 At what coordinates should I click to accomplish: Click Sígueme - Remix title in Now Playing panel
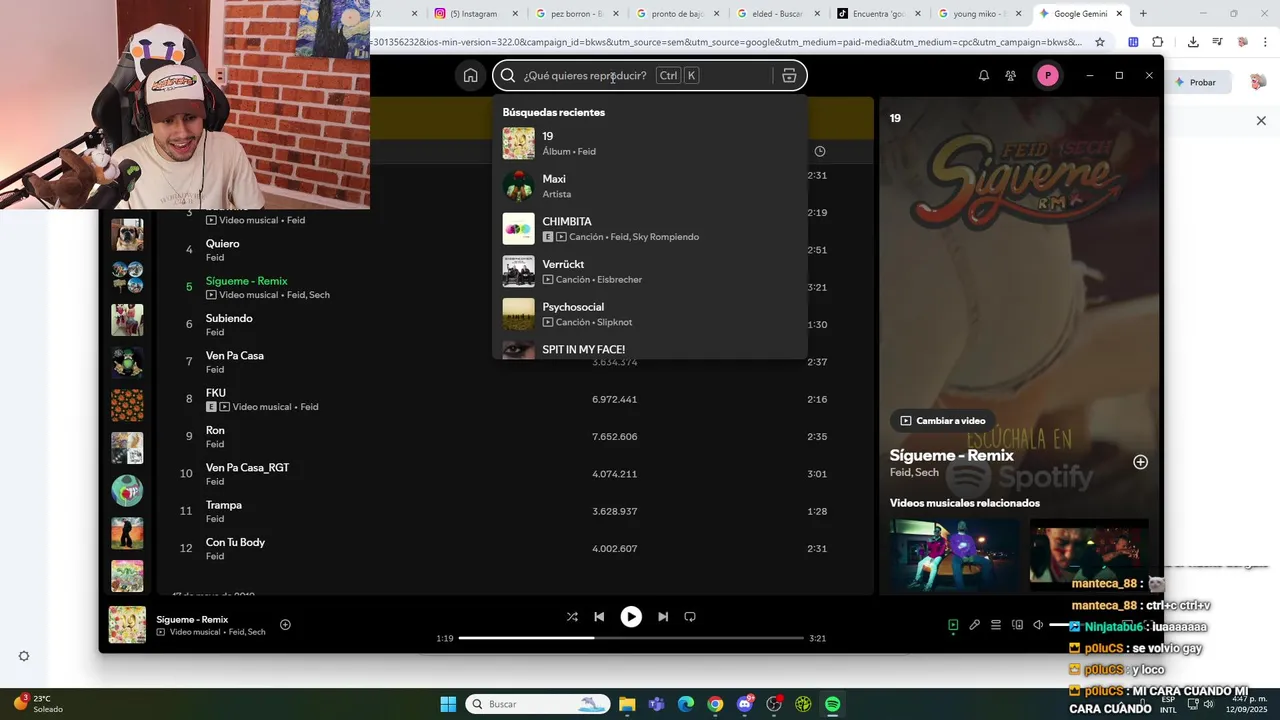pos(951,455)
